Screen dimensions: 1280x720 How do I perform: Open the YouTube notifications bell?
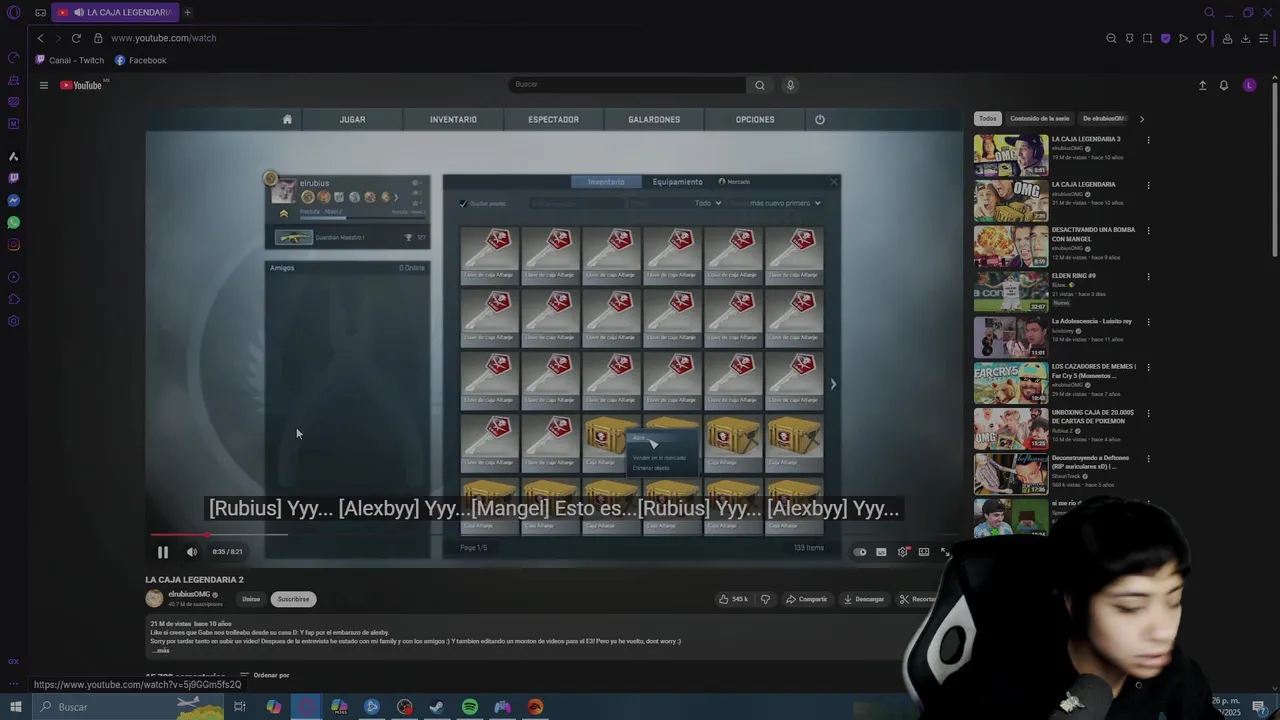[x=1223, y=85]
